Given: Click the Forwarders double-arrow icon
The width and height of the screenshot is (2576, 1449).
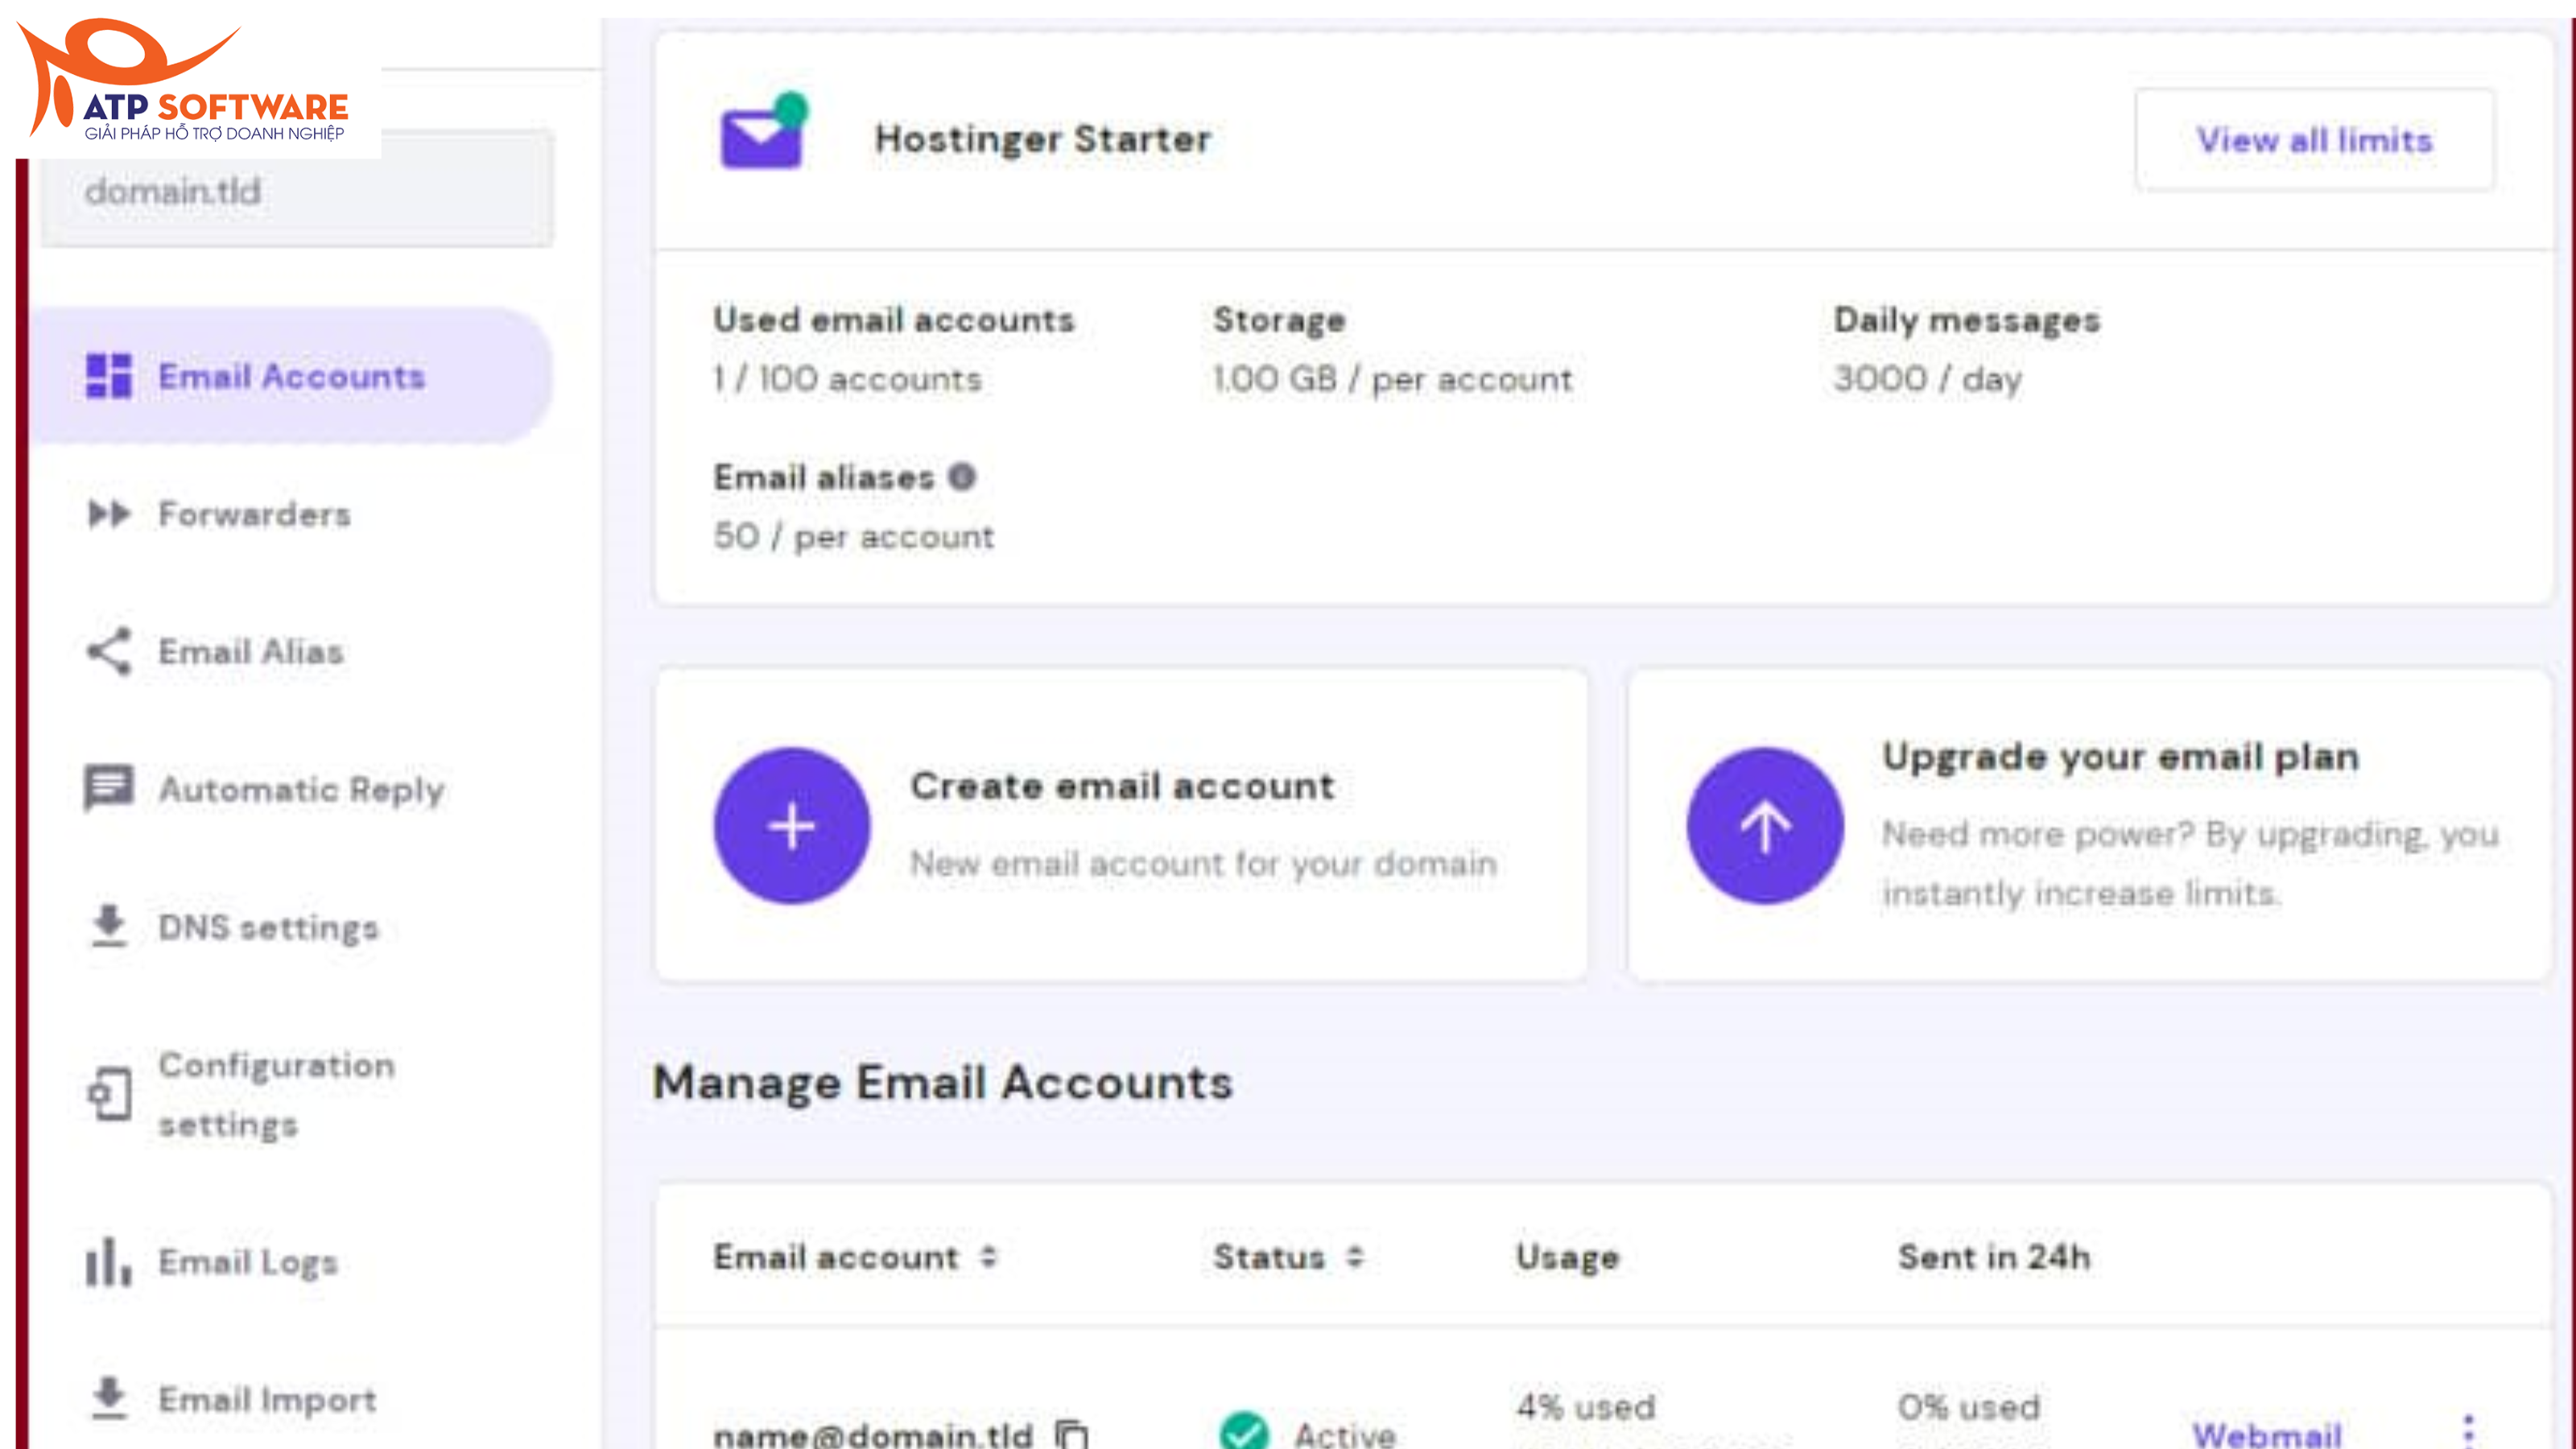Looking at the screenshot, I should pyautogui.click(x=110, y=514).
